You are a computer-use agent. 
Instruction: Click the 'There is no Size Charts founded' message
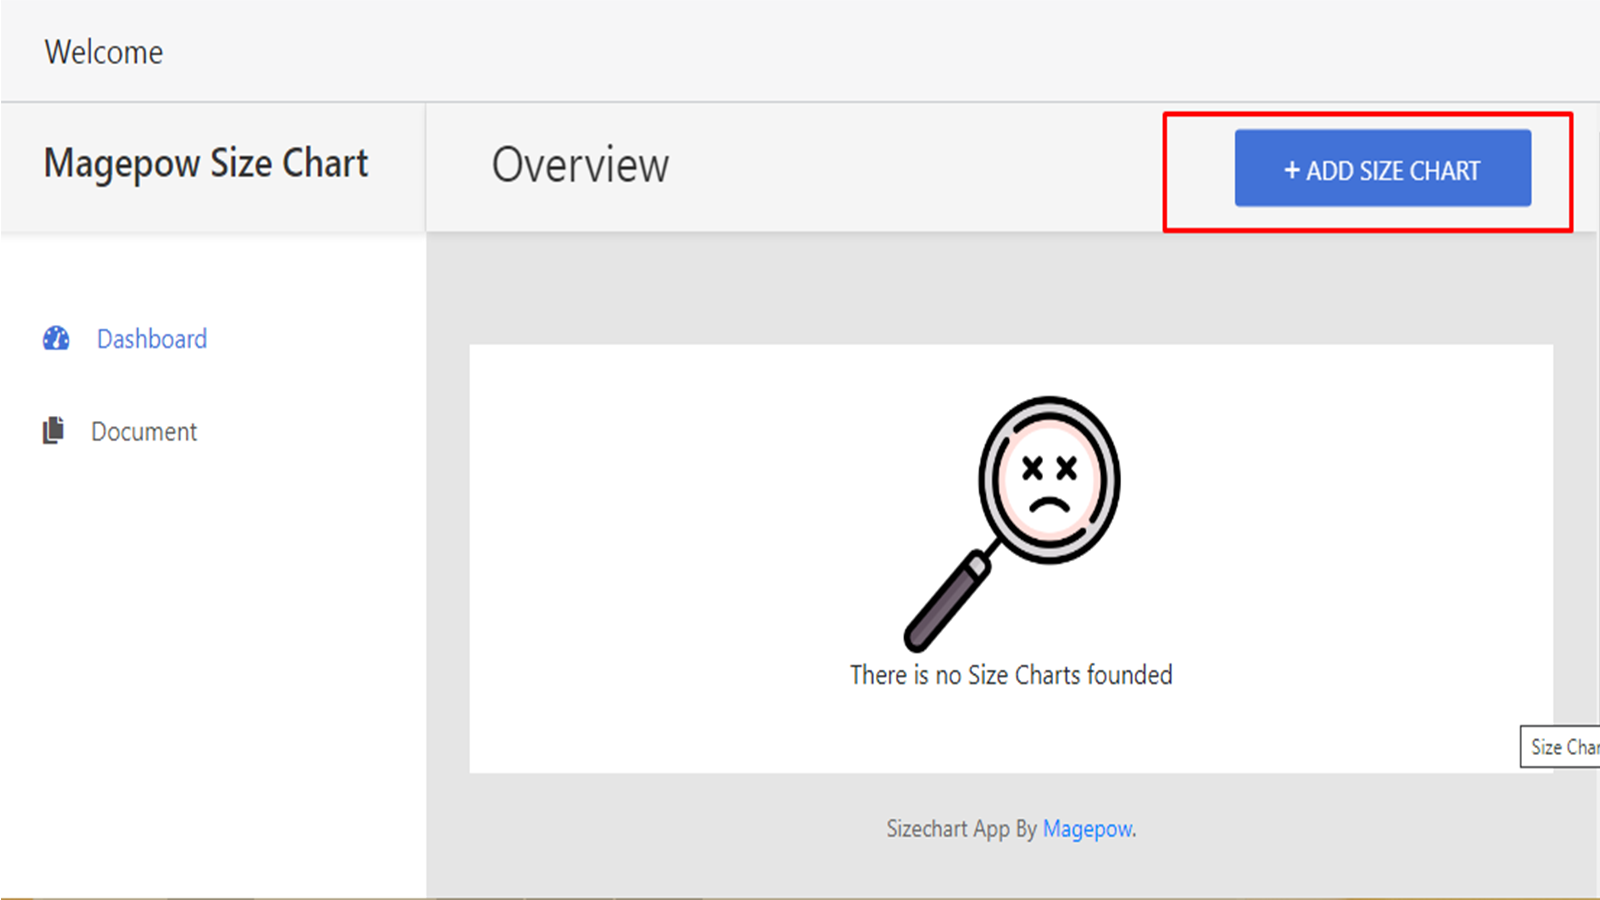point(1011,675)
